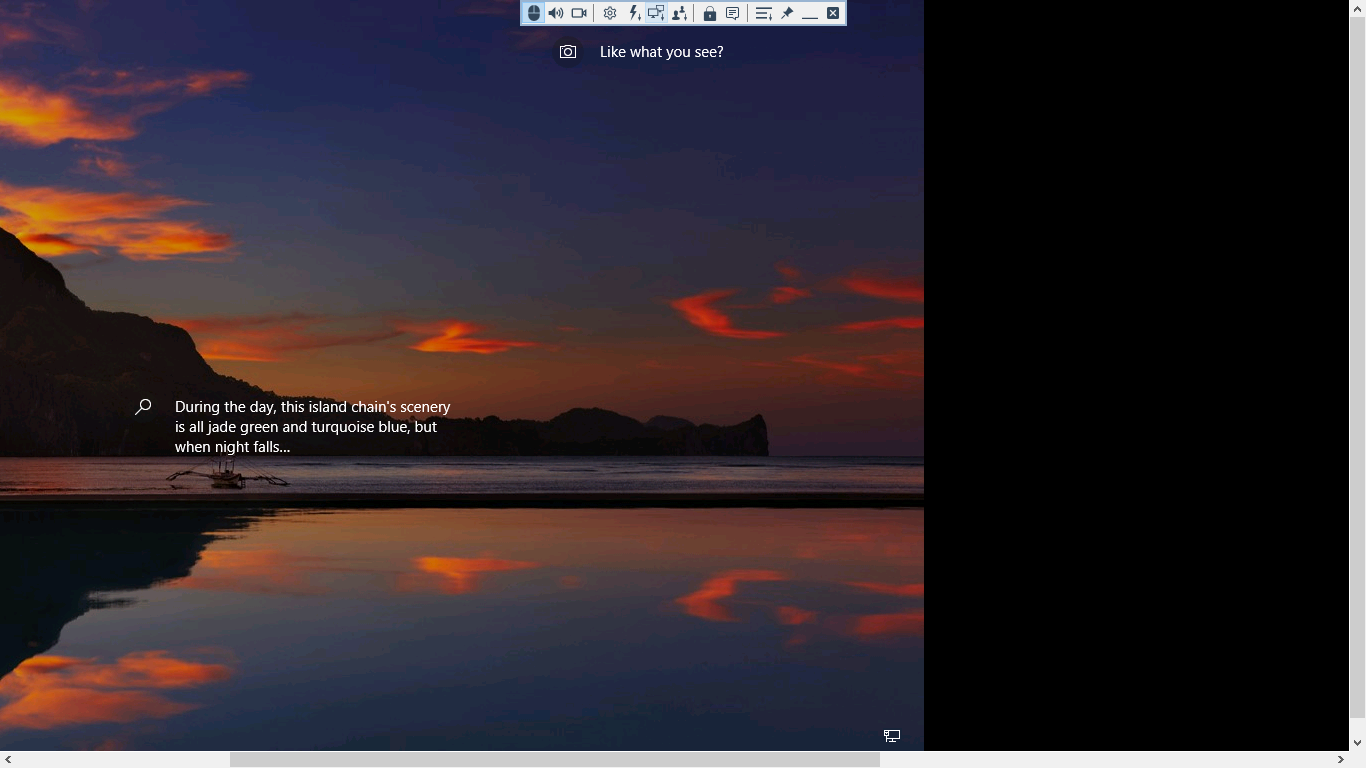Viewport: 1366px width, 768px height.
Task: Open the users dropdown in toolbar
Action: 680,13
